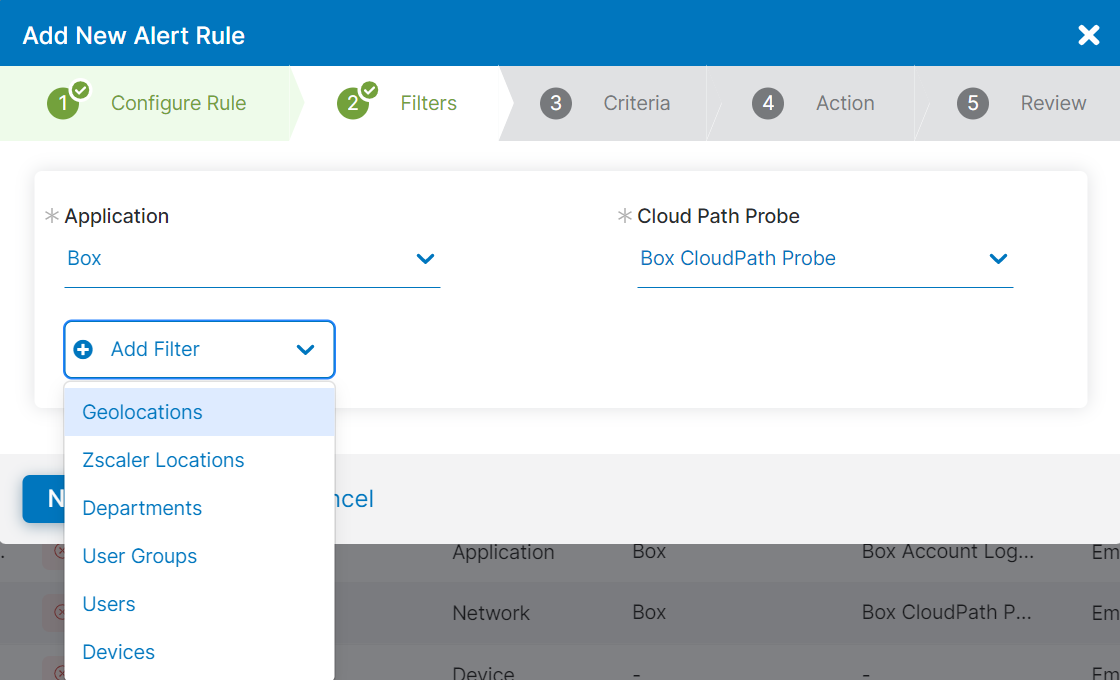The image size is (1120, 680).
Task: Select Departments from filter list
Action: pyautogui.click(x=142, y=508)
